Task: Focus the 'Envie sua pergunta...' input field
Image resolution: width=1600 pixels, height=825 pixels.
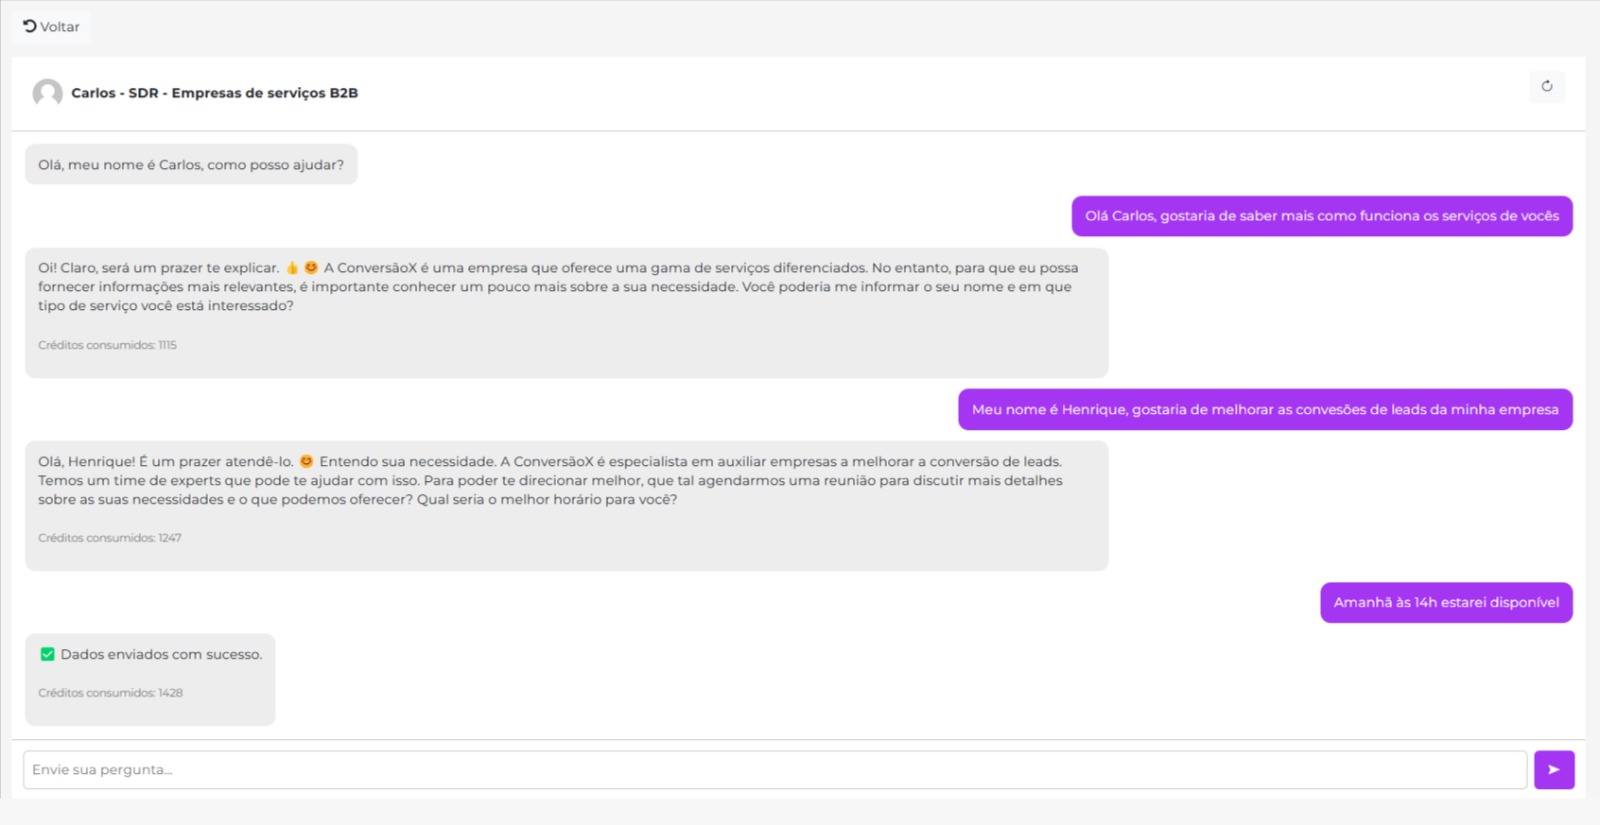Action: pyautogui.click(x=774, y=770)
